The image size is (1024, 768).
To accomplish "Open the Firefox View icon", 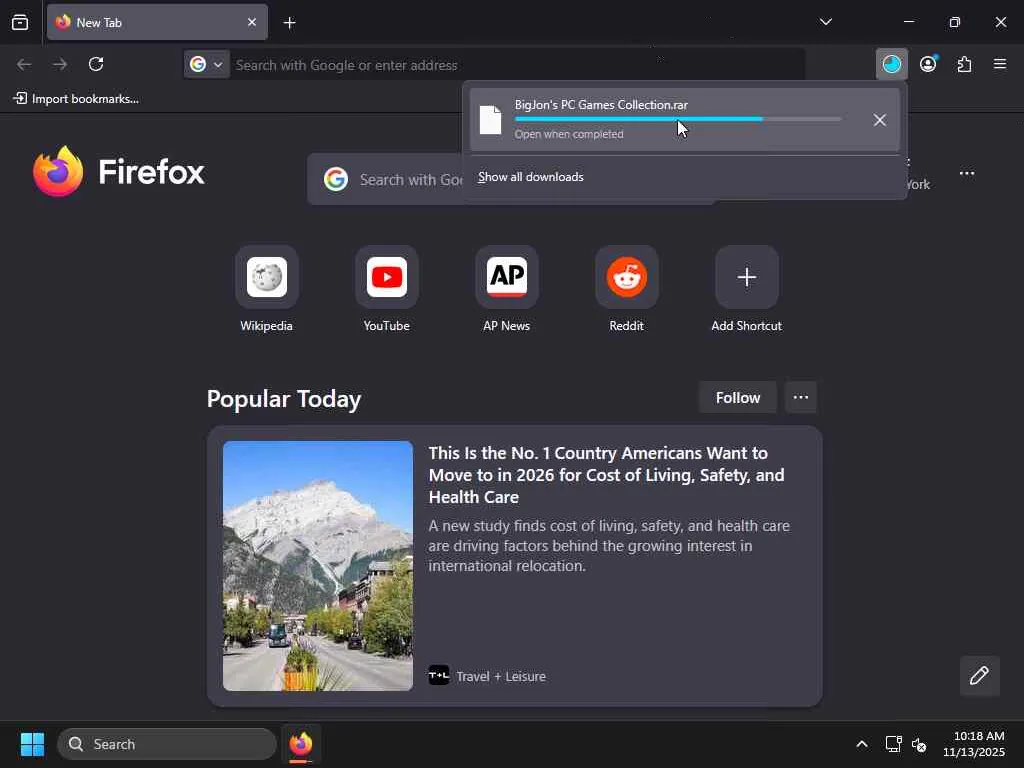I will coord(20,22).
